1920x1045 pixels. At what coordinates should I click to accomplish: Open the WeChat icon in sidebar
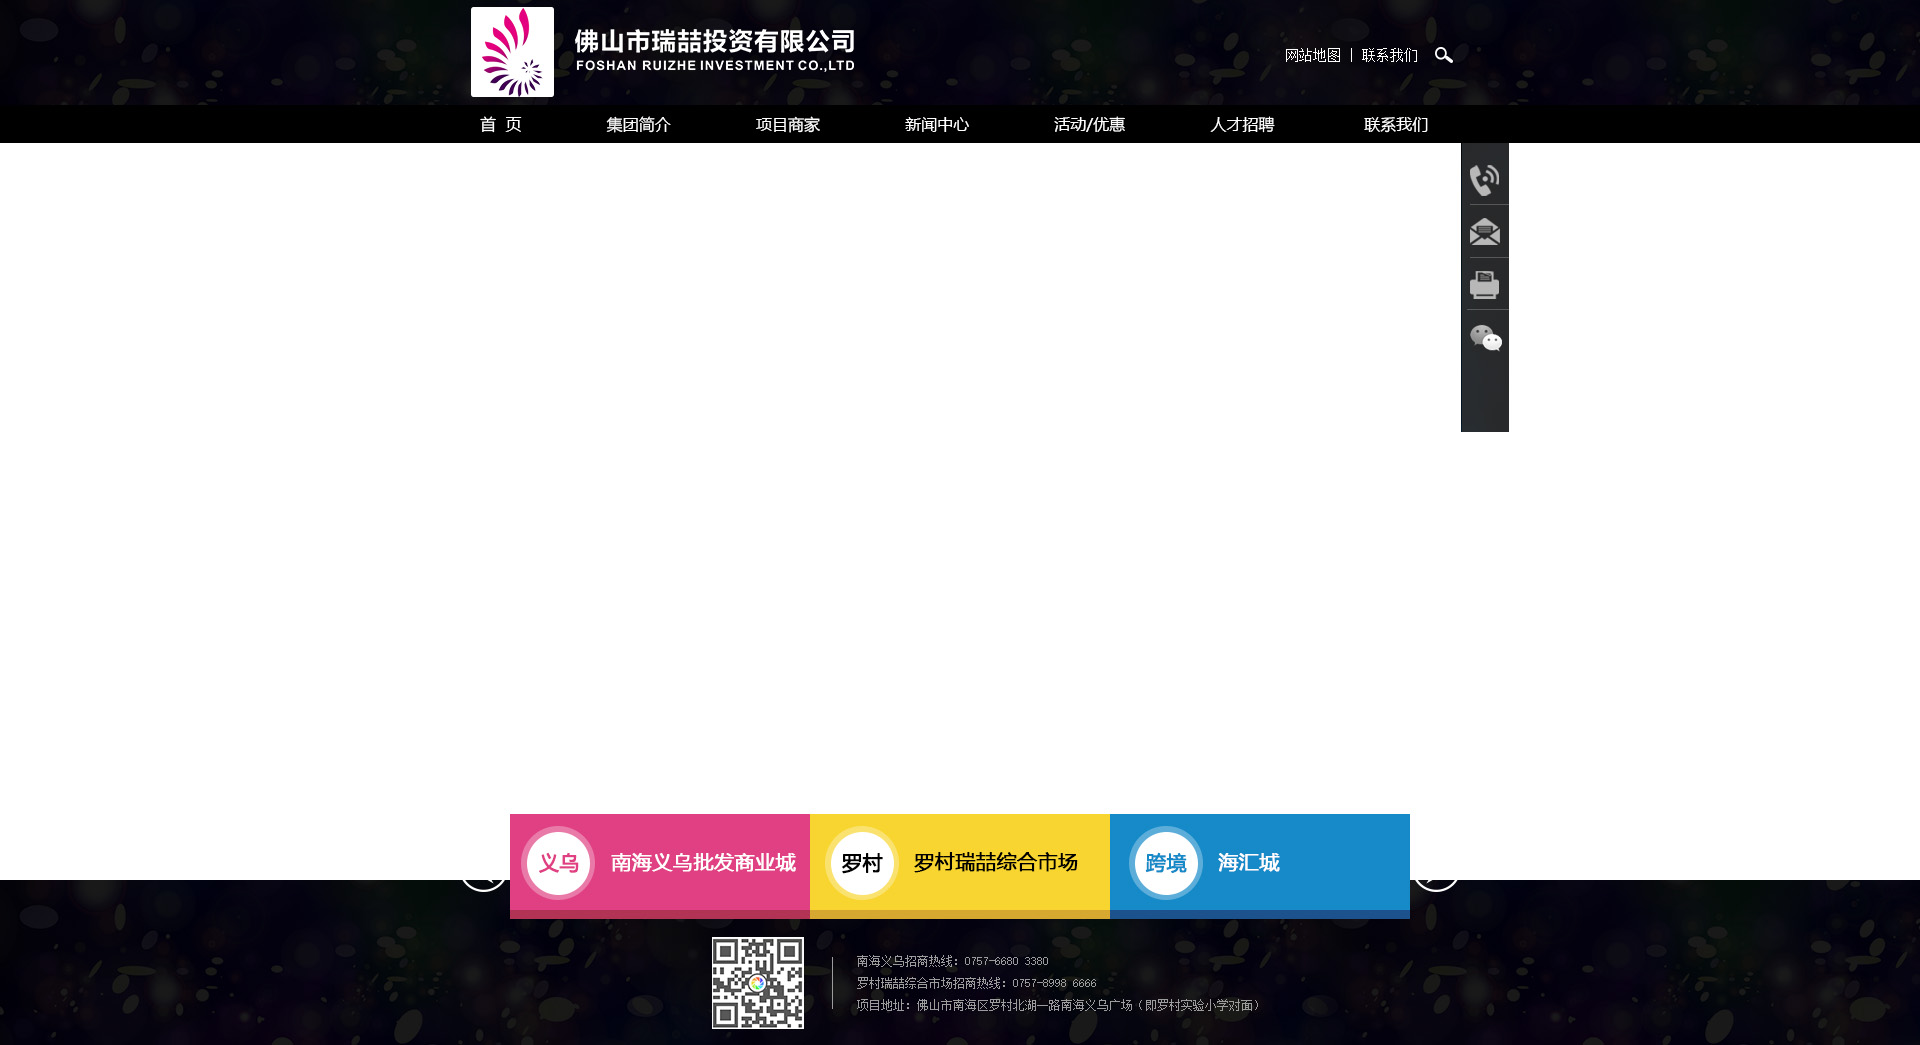pyautogui.click(x=1485, y=338)
